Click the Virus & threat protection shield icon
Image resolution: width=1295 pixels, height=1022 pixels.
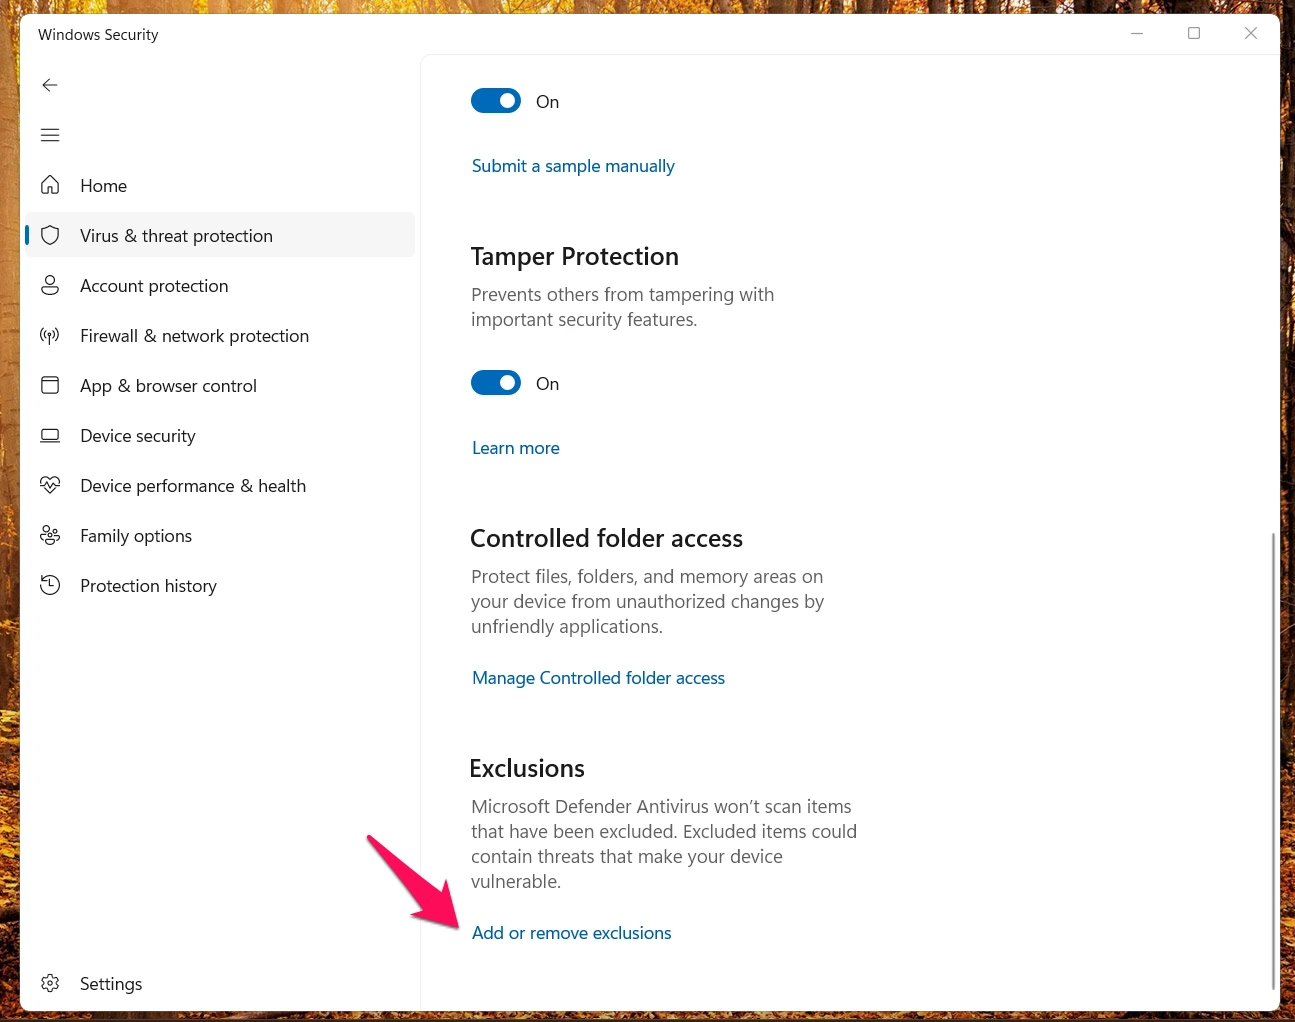[x=50, y=235]
